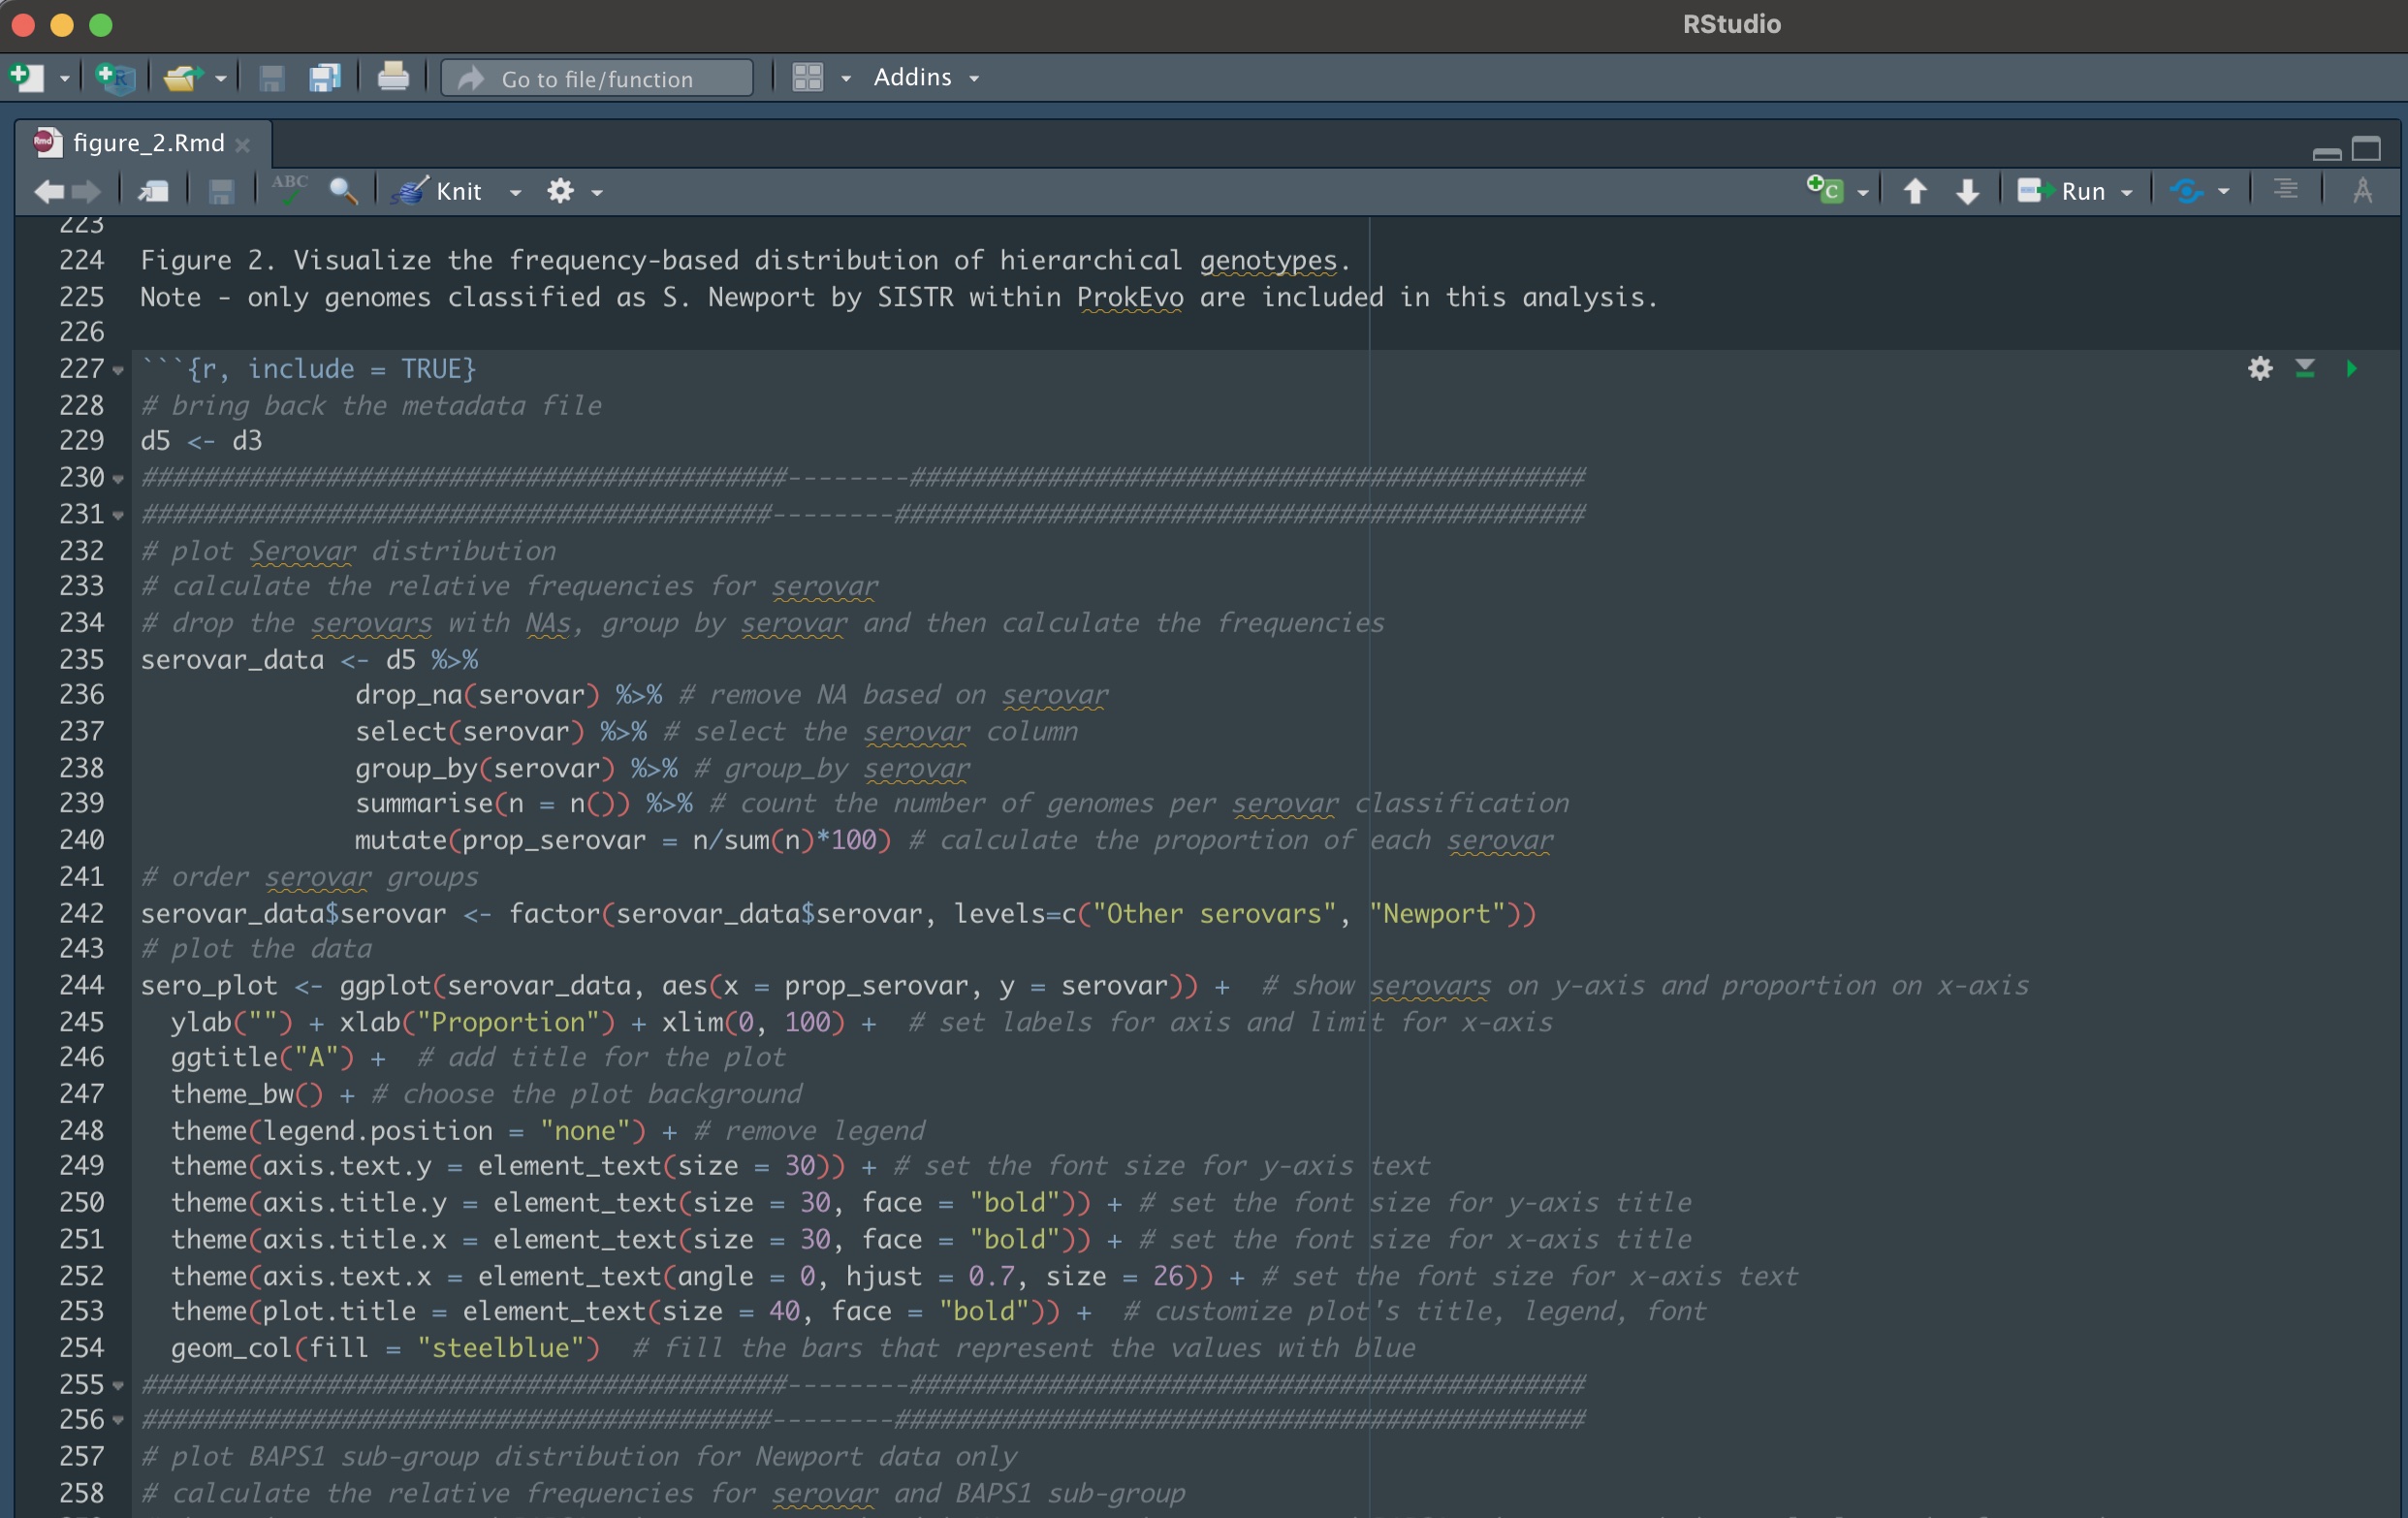The width and height of the screenshot is (2408, 1518).
Task: Fold the section at line 255
Action: 118,1386
